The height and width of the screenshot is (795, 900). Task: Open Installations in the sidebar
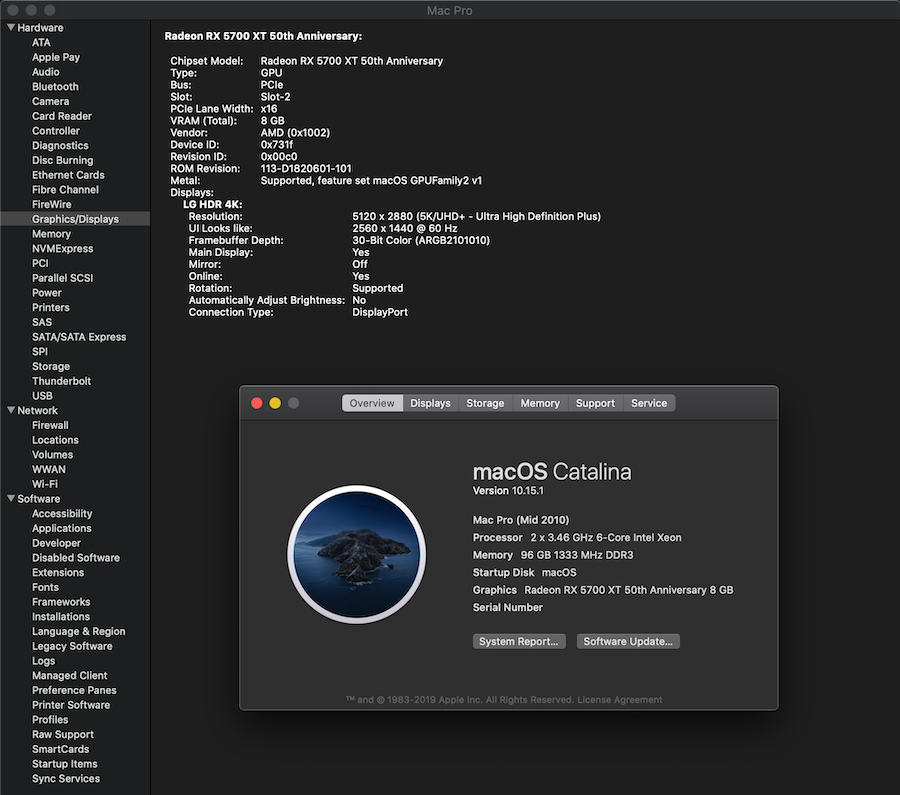click(61, 616)
